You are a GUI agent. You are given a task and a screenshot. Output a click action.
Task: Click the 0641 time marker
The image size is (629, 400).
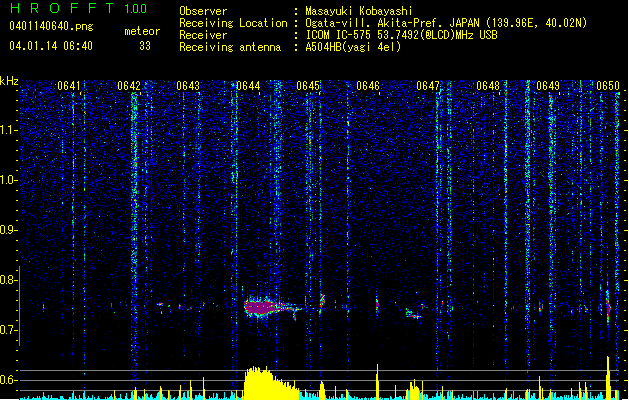point(69,86)
